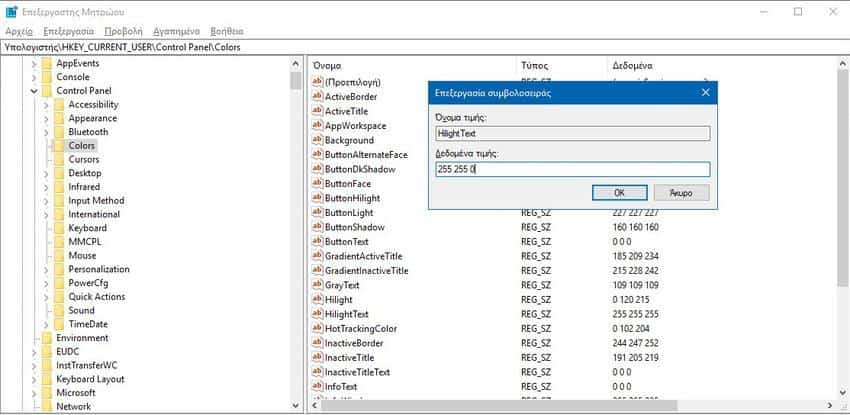Viewport: 850px width, 415px height.
Task: Expand the Personalization tree node
Action: click(47, 270)
